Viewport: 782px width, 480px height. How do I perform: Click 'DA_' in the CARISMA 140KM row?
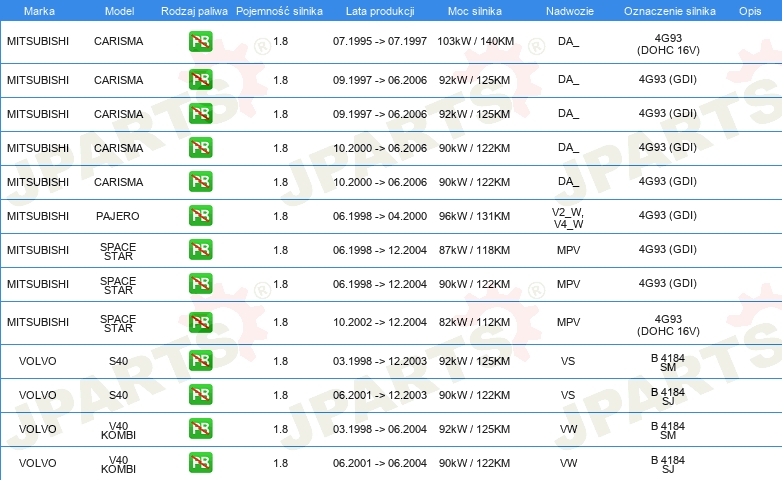(569, 41)
